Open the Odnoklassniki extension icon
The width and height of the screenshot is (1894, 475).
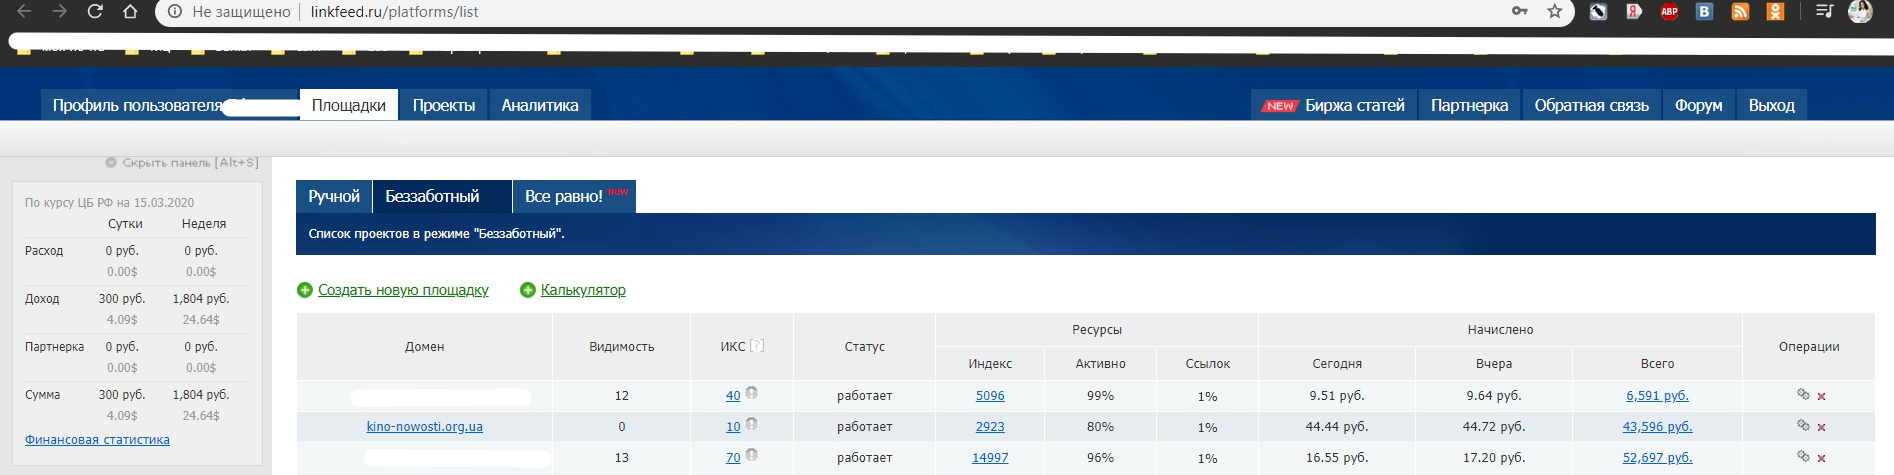[1775, 12]
